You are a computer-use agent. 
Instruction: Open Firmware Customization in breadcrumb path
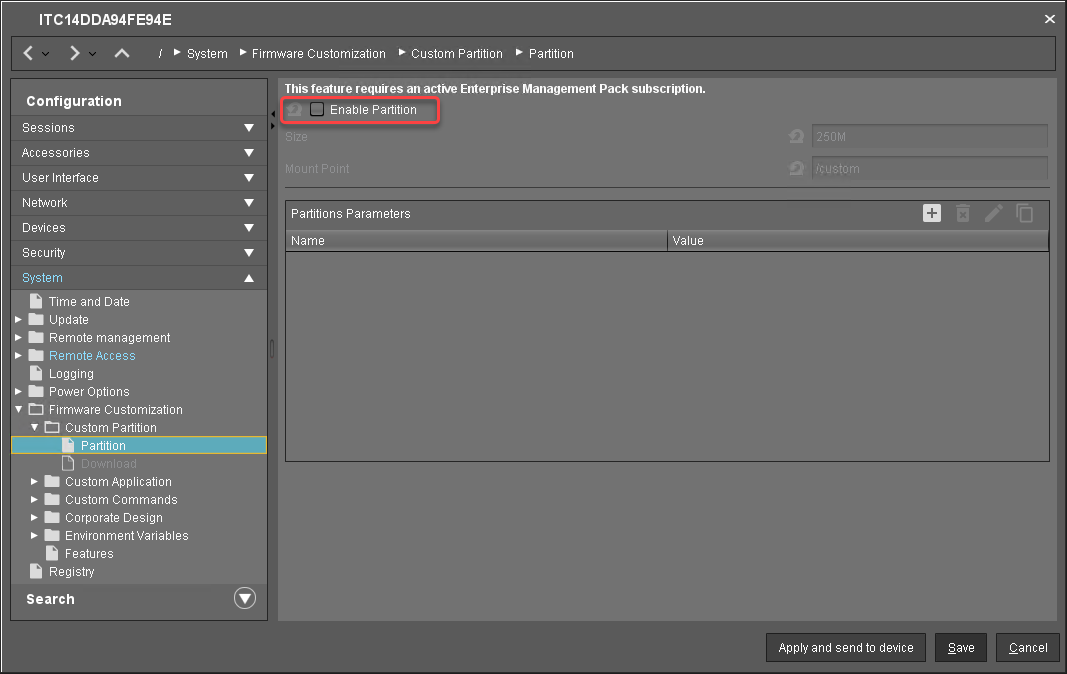pos(318,54)
